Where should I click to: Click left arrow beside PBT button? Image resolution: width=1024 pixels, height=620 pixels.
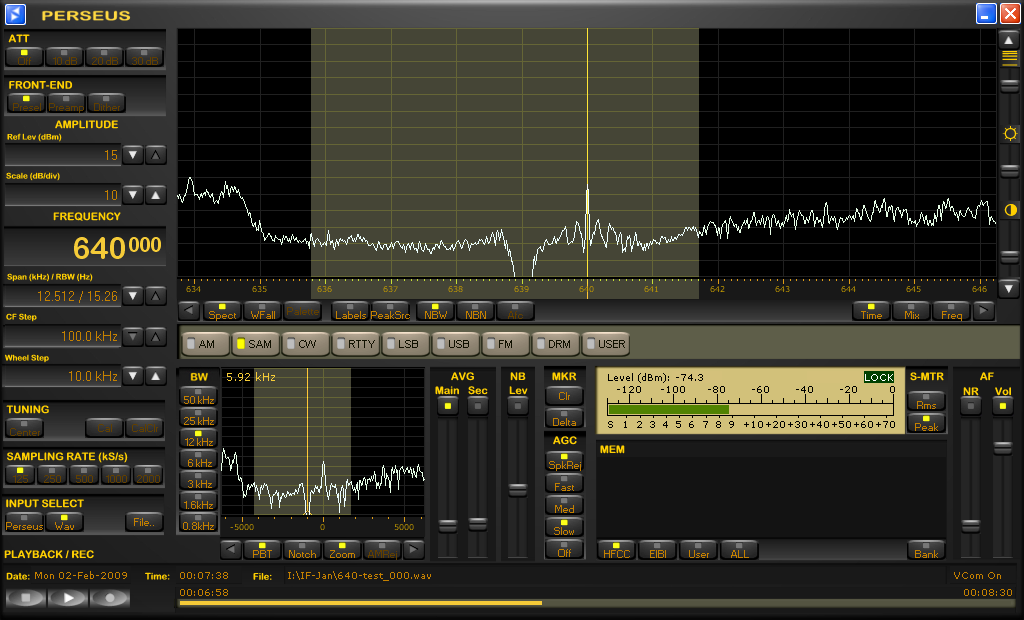(x=231, y=550)
